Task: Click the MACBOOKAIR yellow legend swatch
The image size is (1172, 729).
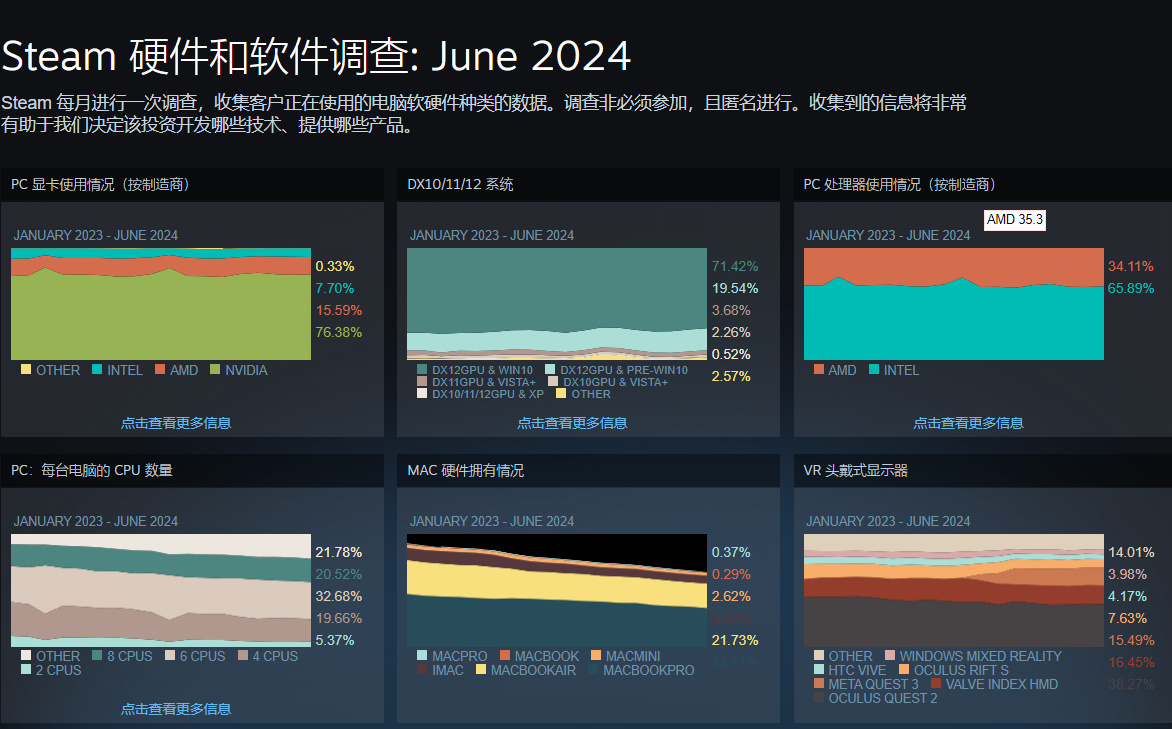Action: 481,669
